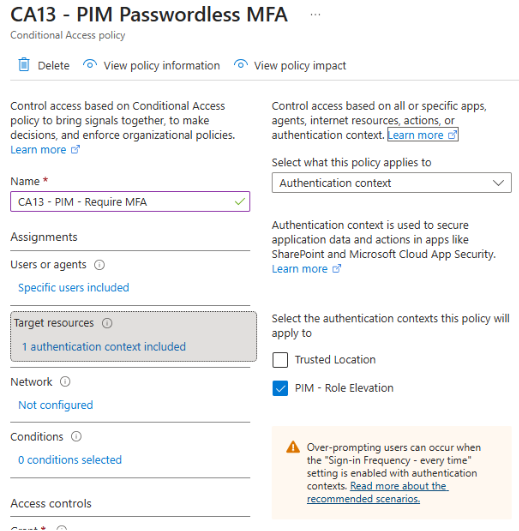Open Specific users included assignment
Viewport: 519px width, 531px height.
coord(73,288)
